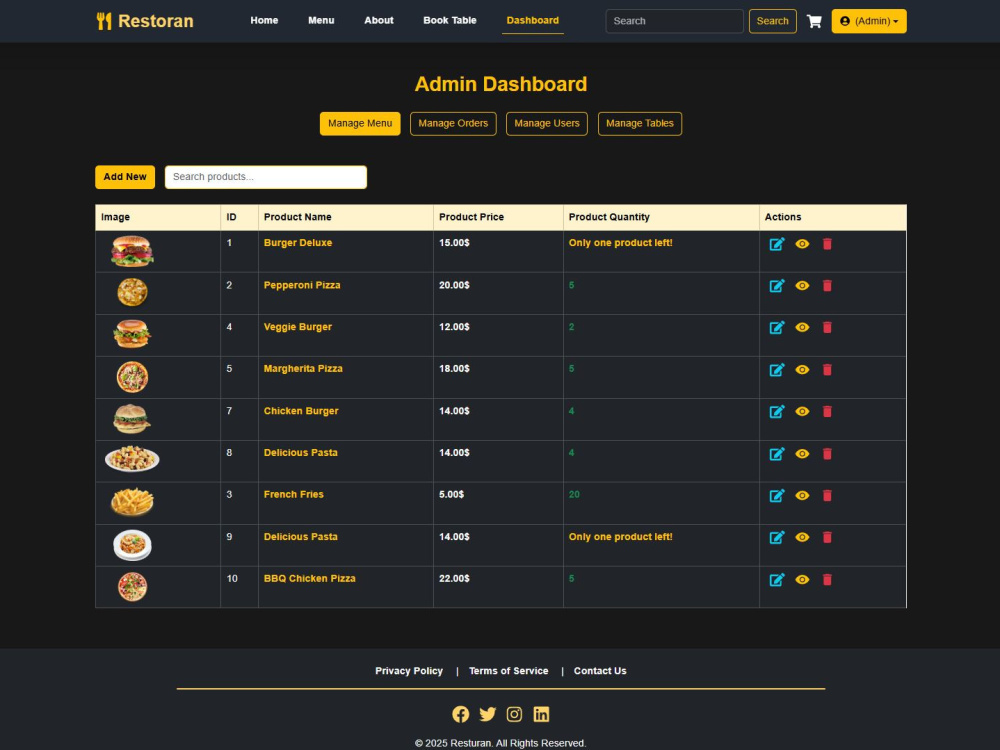Open the Twitter footer icon
The width and height of the screenshot is (1000, 750).
click(488, 714)
